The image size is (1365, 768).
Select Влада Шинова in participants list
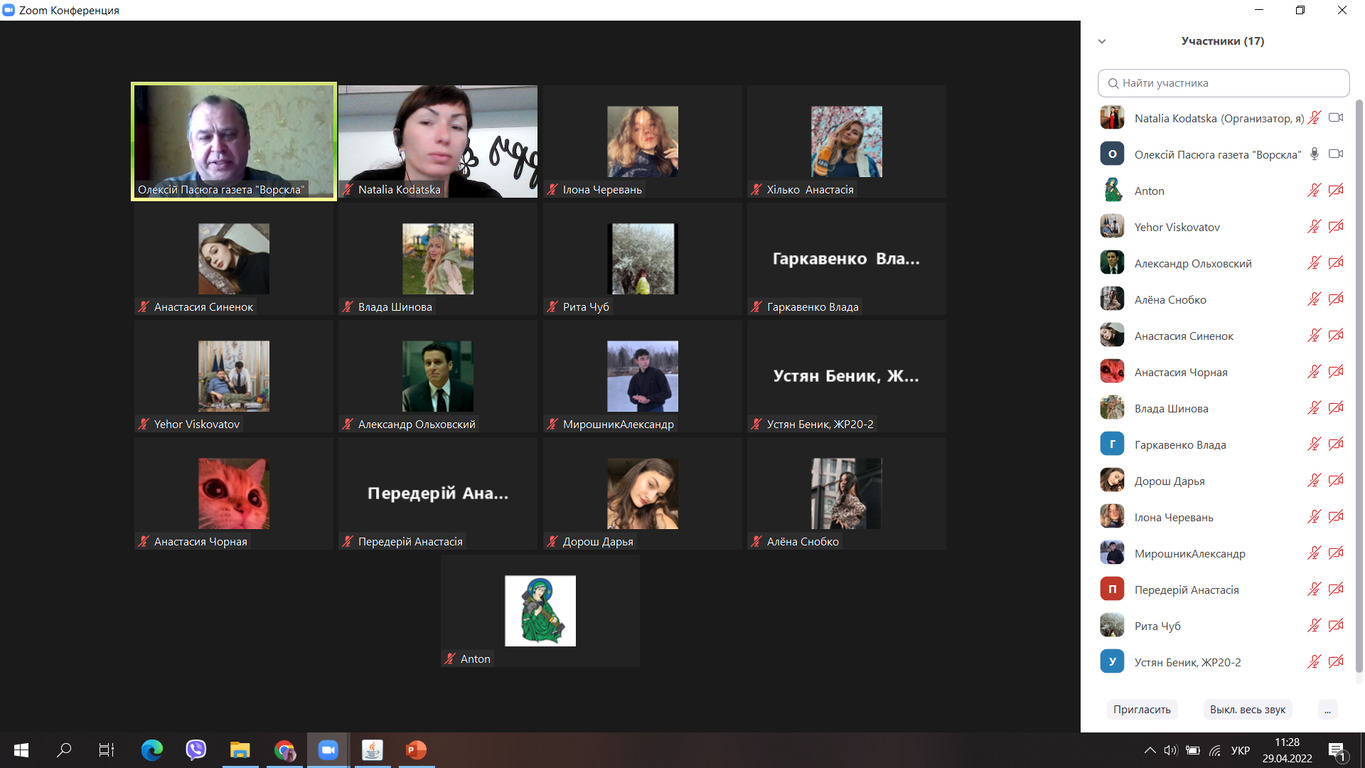[1223, 408]
